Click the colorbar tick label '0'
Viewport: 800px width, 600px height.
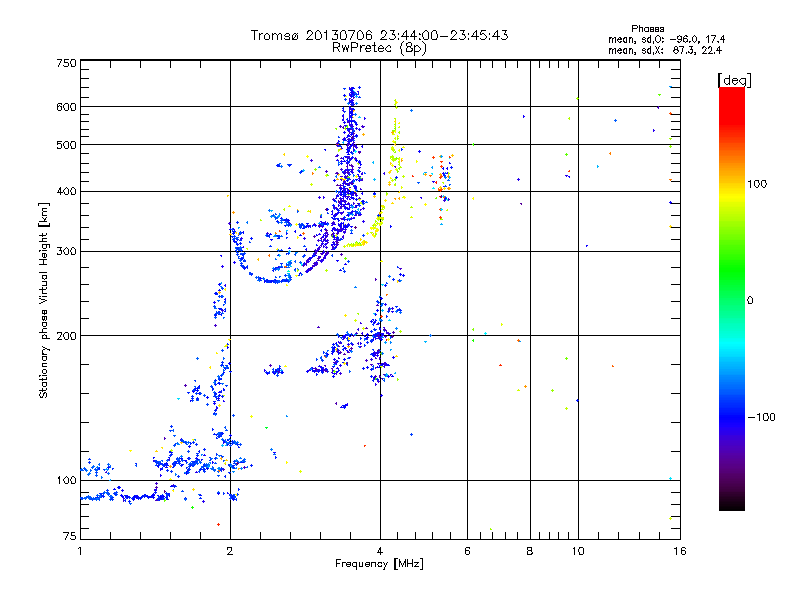coord(750,301)
